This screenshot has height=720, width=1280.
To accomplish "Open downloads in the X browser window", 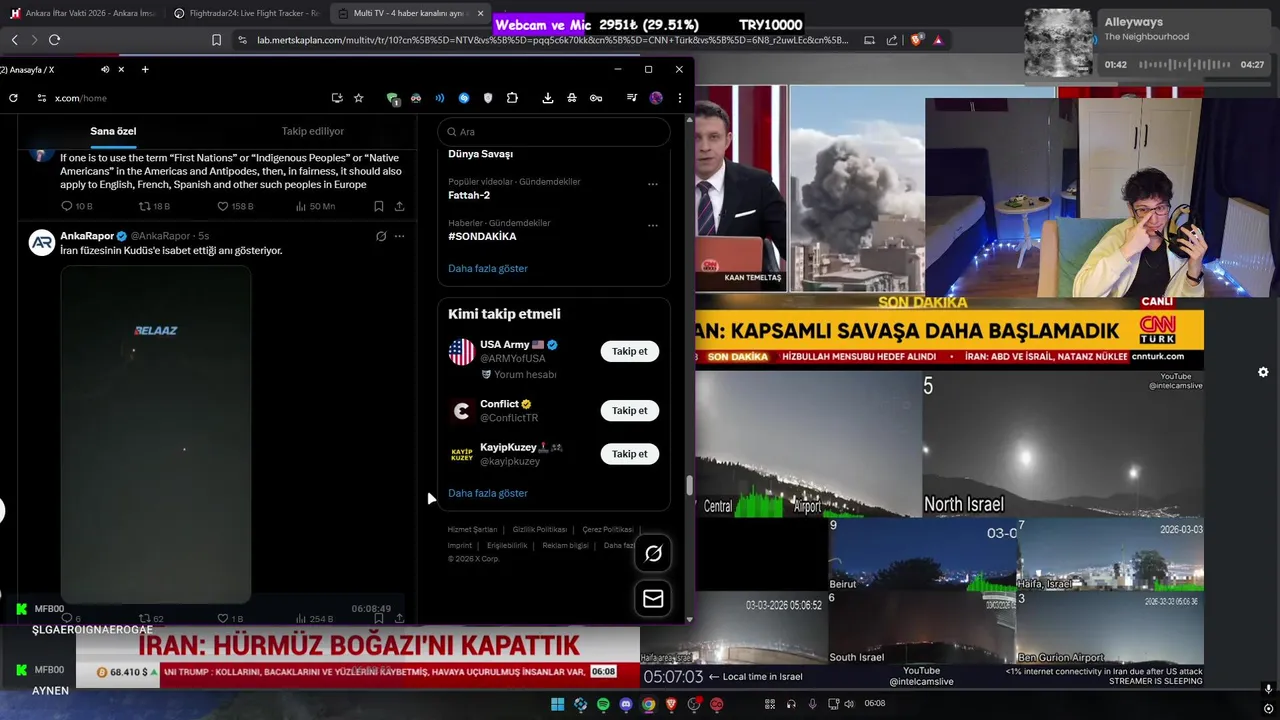I will (548, 98).
